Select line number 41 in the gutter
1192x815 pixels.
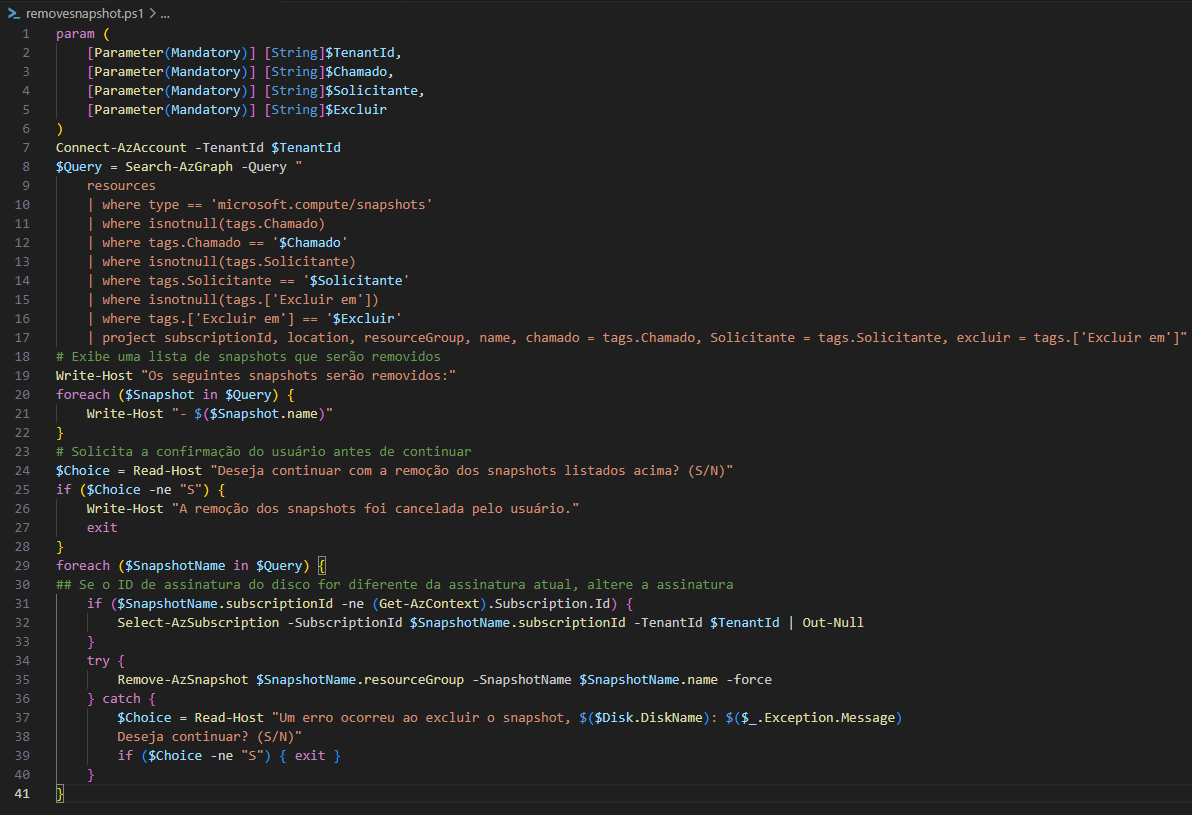tap(22, 793)
